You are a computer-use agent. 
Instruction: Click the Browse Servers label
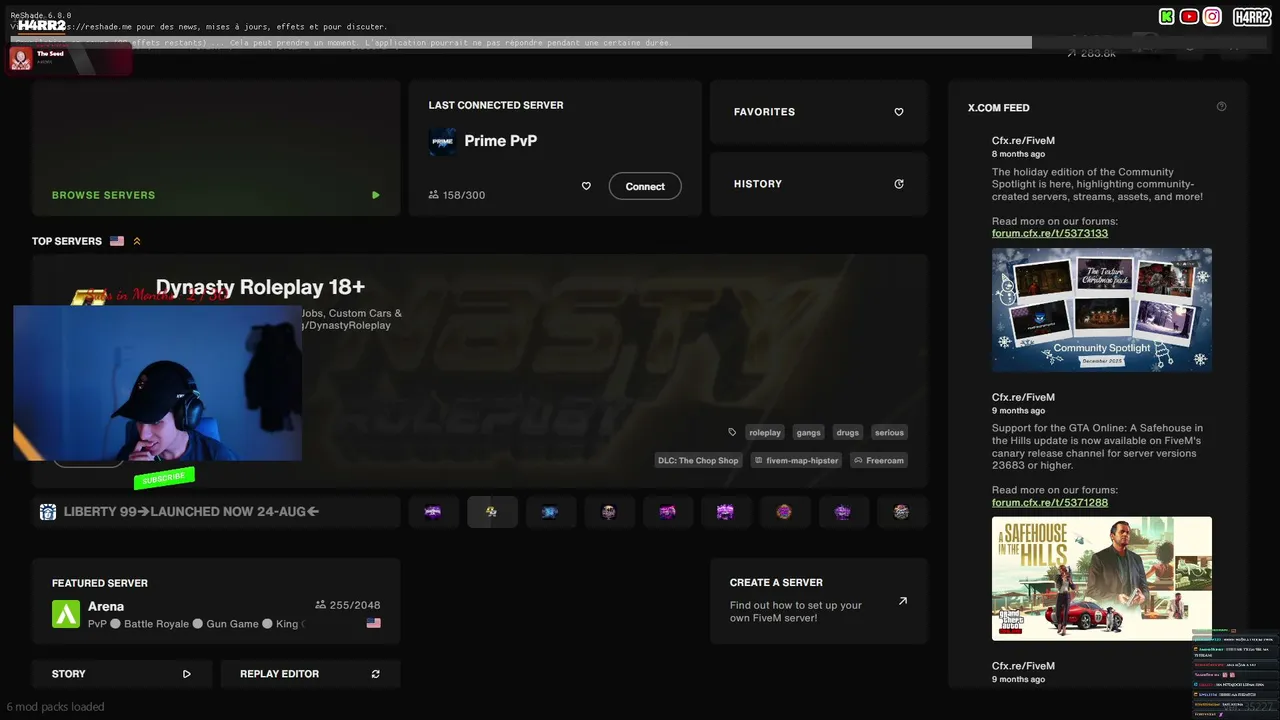coord(103,195)
